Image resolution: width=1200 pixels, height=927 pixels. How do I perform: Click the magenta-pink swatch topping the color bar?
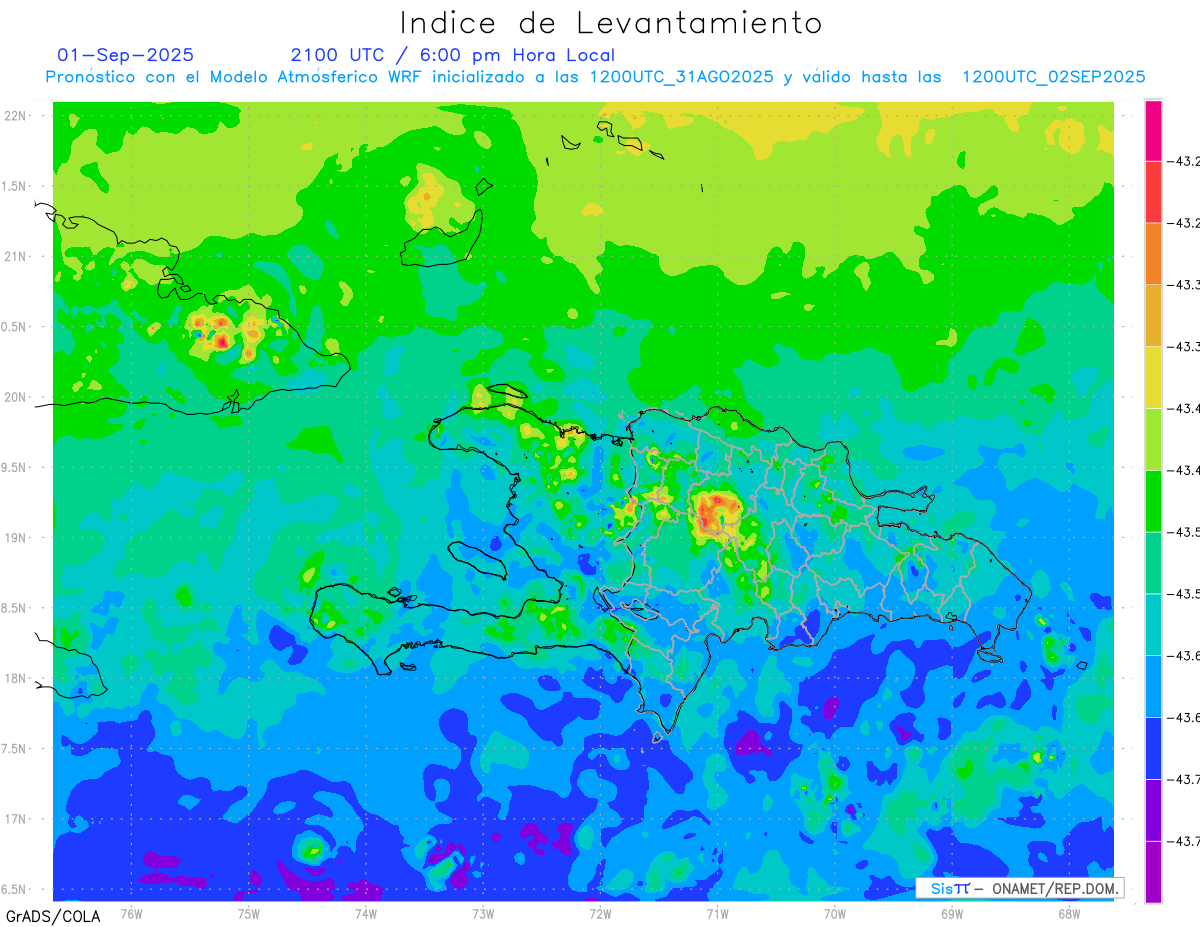[1153, 130]
